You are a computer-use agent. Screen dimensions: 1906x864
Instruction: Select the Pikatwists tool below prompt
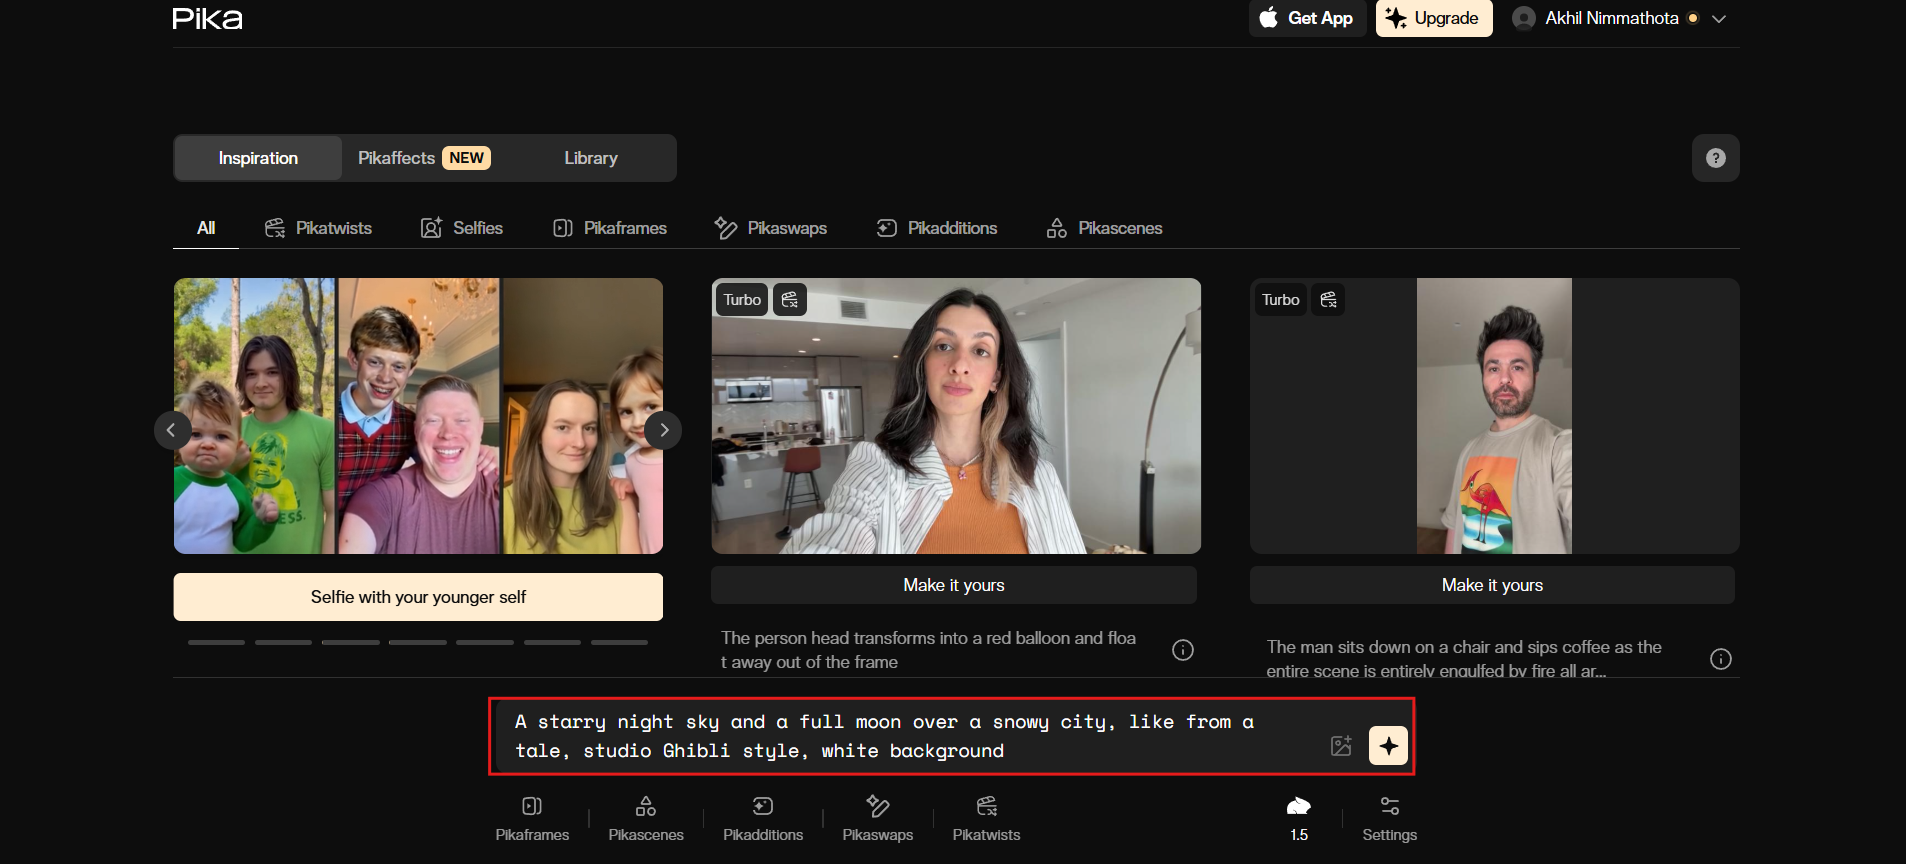click(x=986, y=818)
